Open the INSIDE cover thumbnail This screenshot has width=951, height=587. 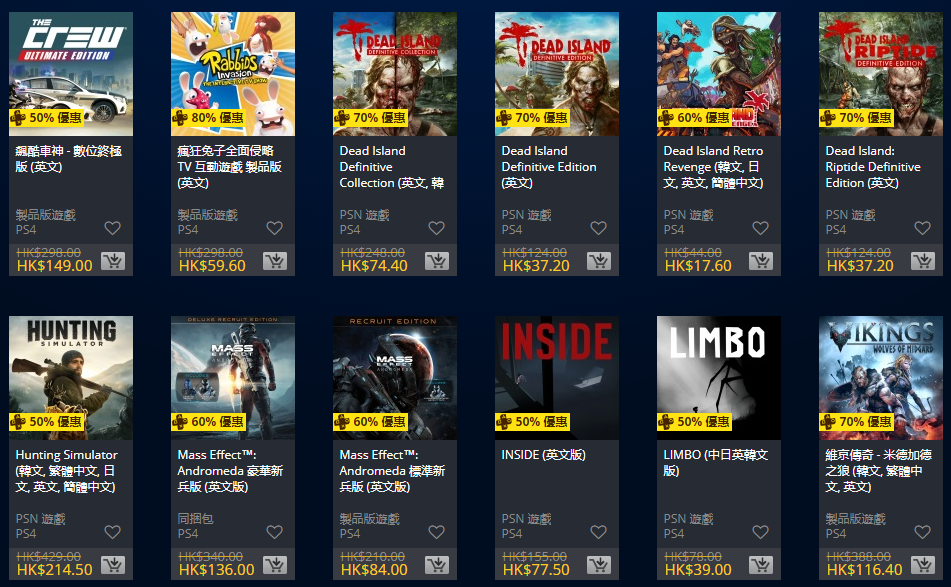557,377
